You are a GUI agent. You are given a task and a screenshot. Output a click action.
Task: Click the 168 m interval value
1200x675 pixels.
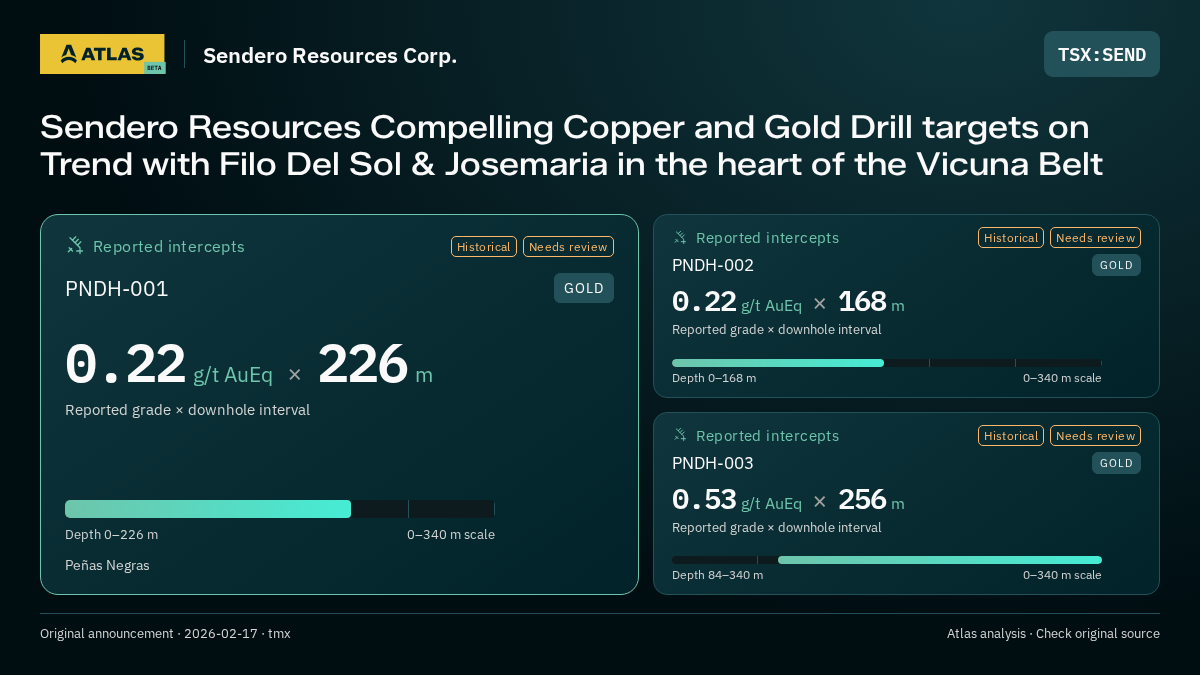pos(871,302)
